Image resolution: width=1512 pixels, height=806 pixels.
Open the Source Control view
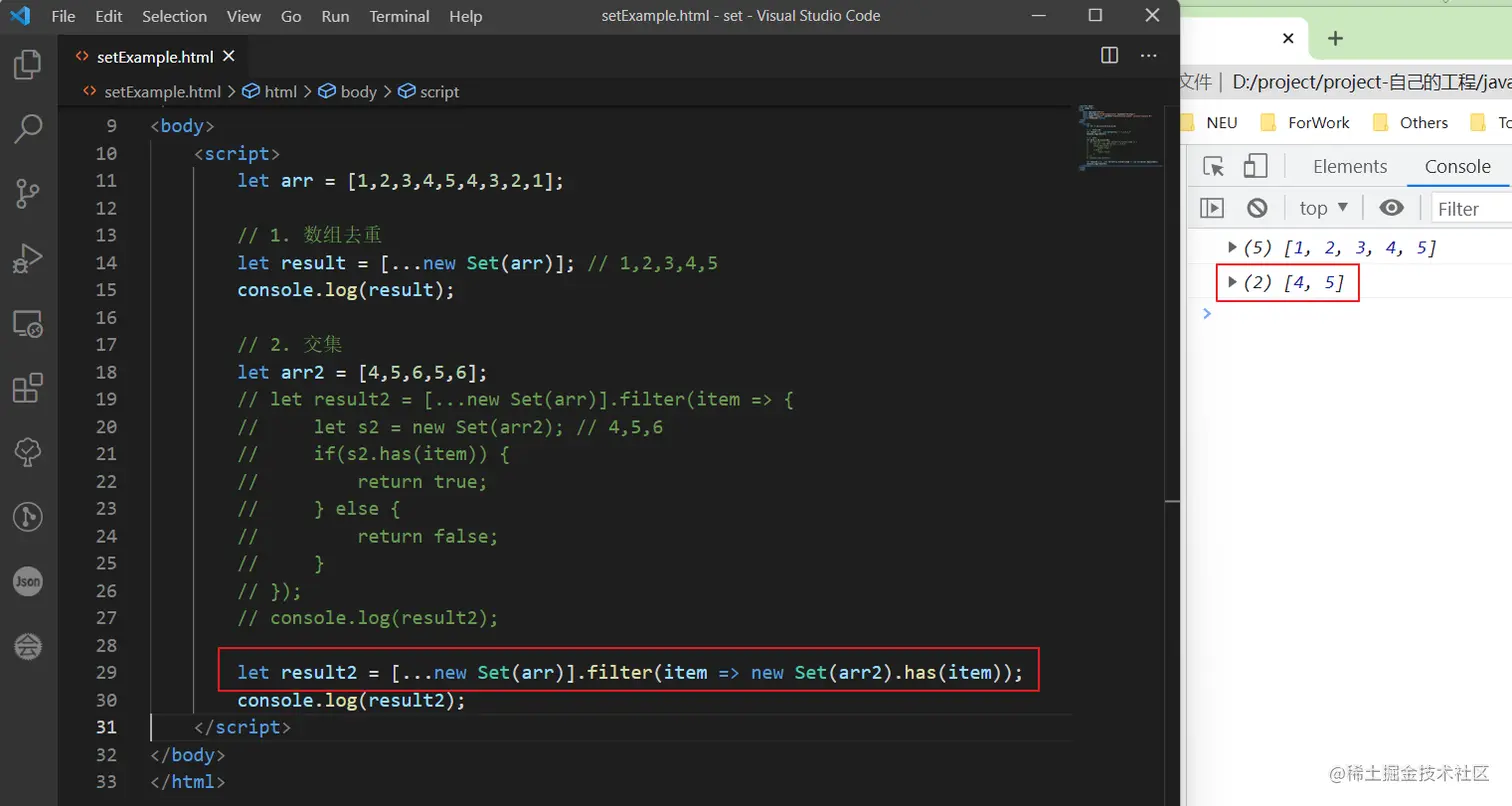click(28, 193)
